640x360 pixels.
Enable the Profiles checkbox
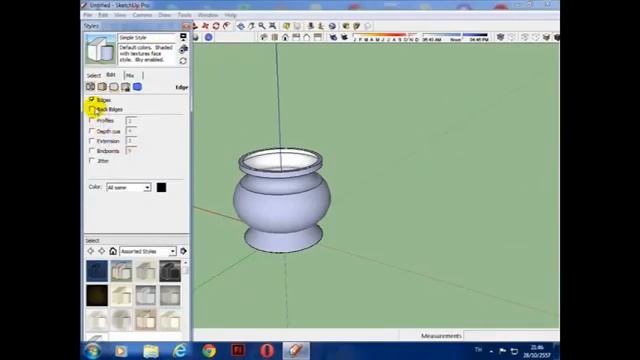click(x=92, y=120)
